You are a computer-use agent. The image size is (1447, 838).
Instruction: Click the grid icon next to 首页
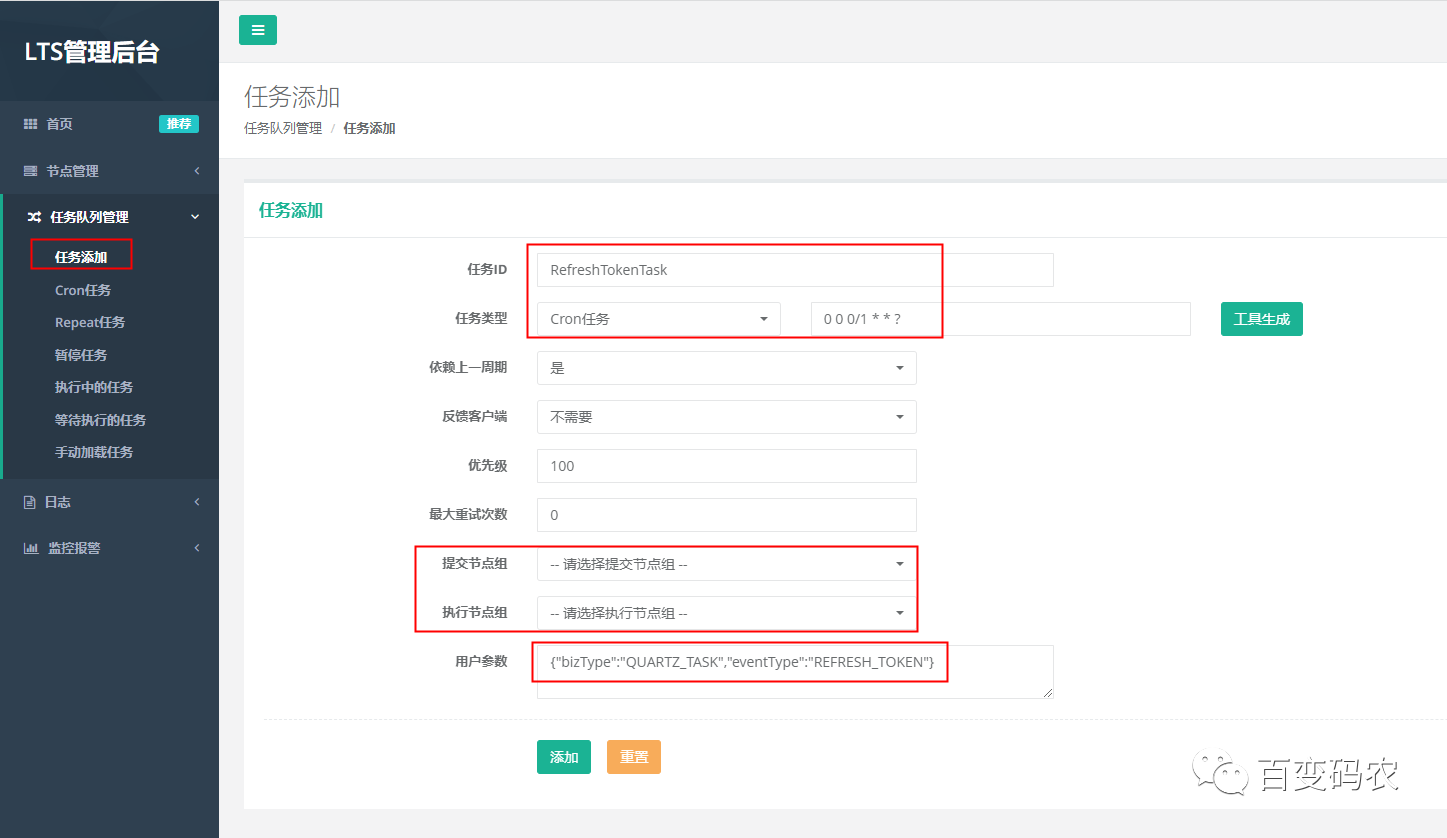pyautogui.click(x=30, y=124)
